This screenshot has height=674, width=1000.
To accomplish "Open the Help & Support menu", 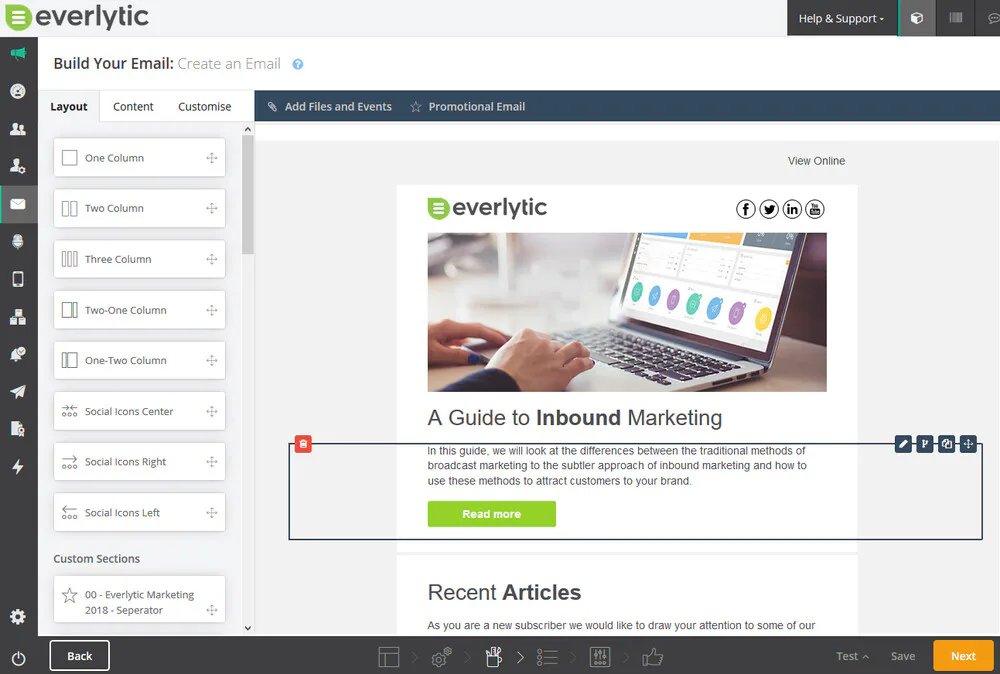I will [841, 18].
